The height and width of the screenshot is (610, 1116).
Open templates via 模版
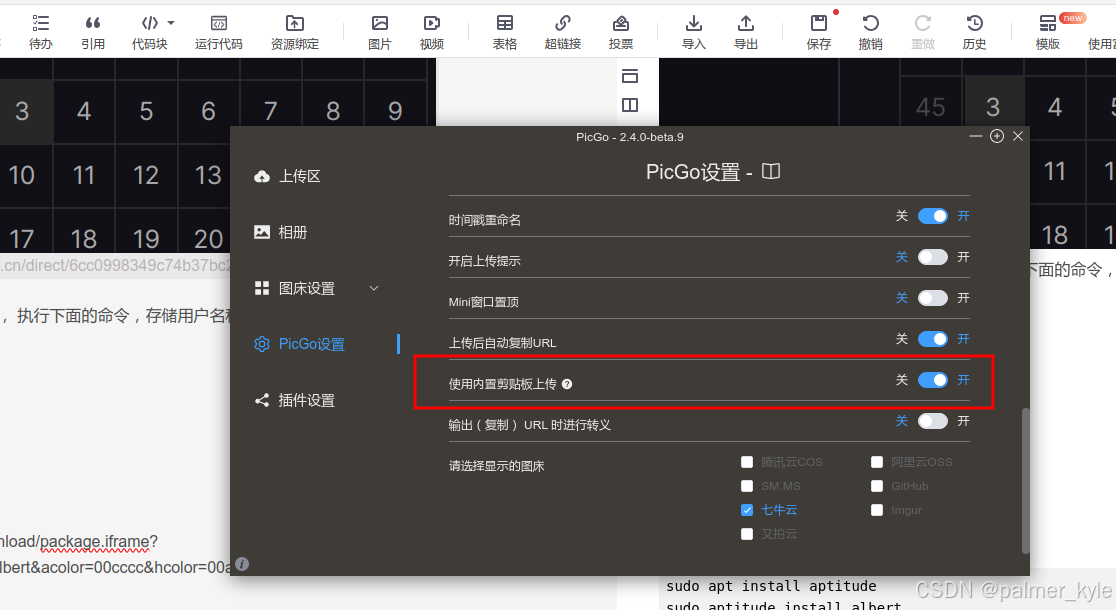(1048, 33)
